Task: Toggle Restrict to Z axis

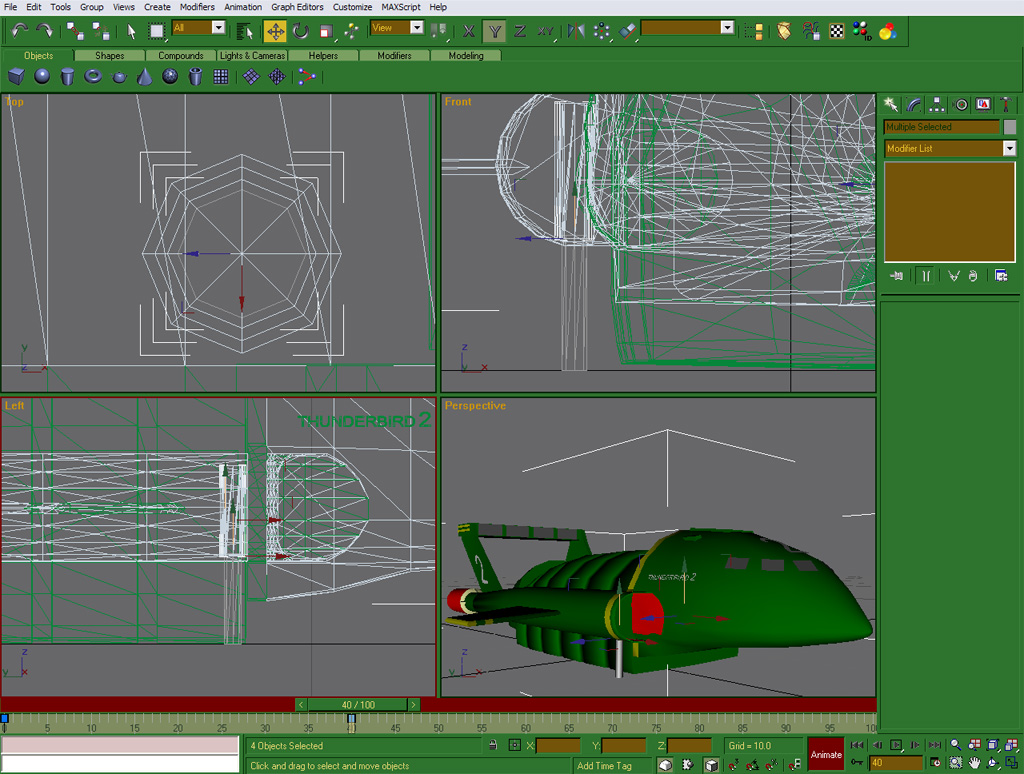Action: point(520,31)
